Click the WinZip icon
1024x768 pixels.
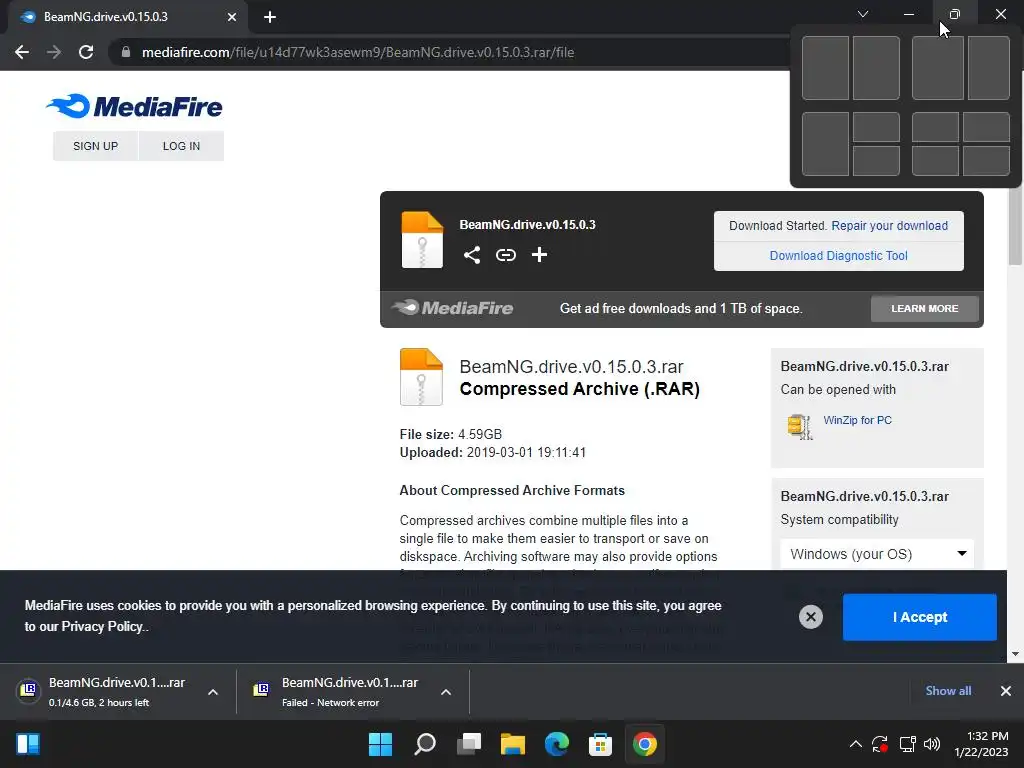tap(800, 426)
